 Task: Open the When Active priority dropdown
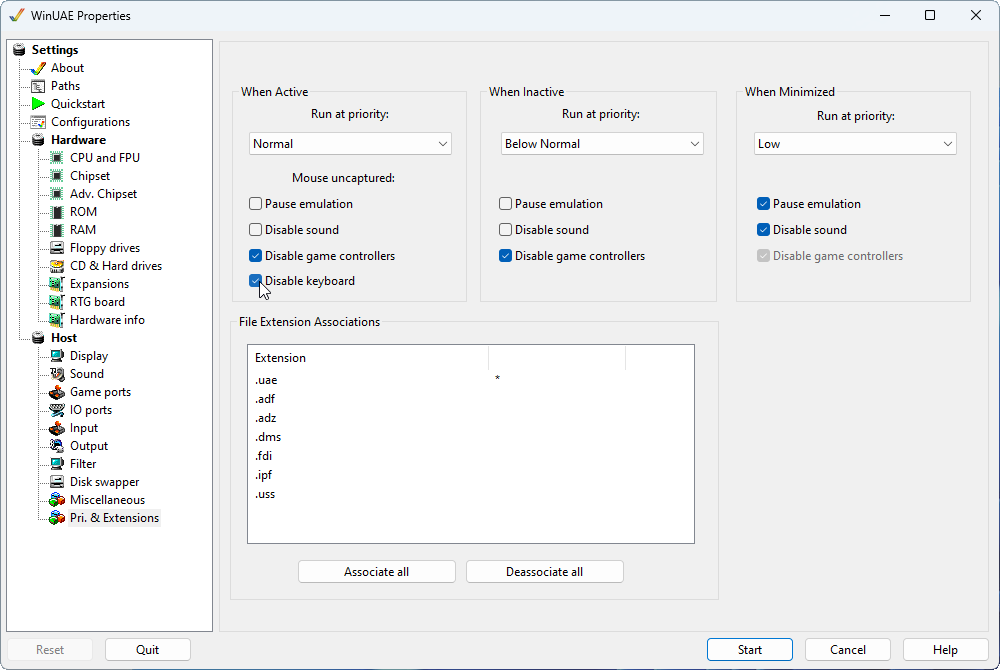pyautogui.click(x=349, y=143)
